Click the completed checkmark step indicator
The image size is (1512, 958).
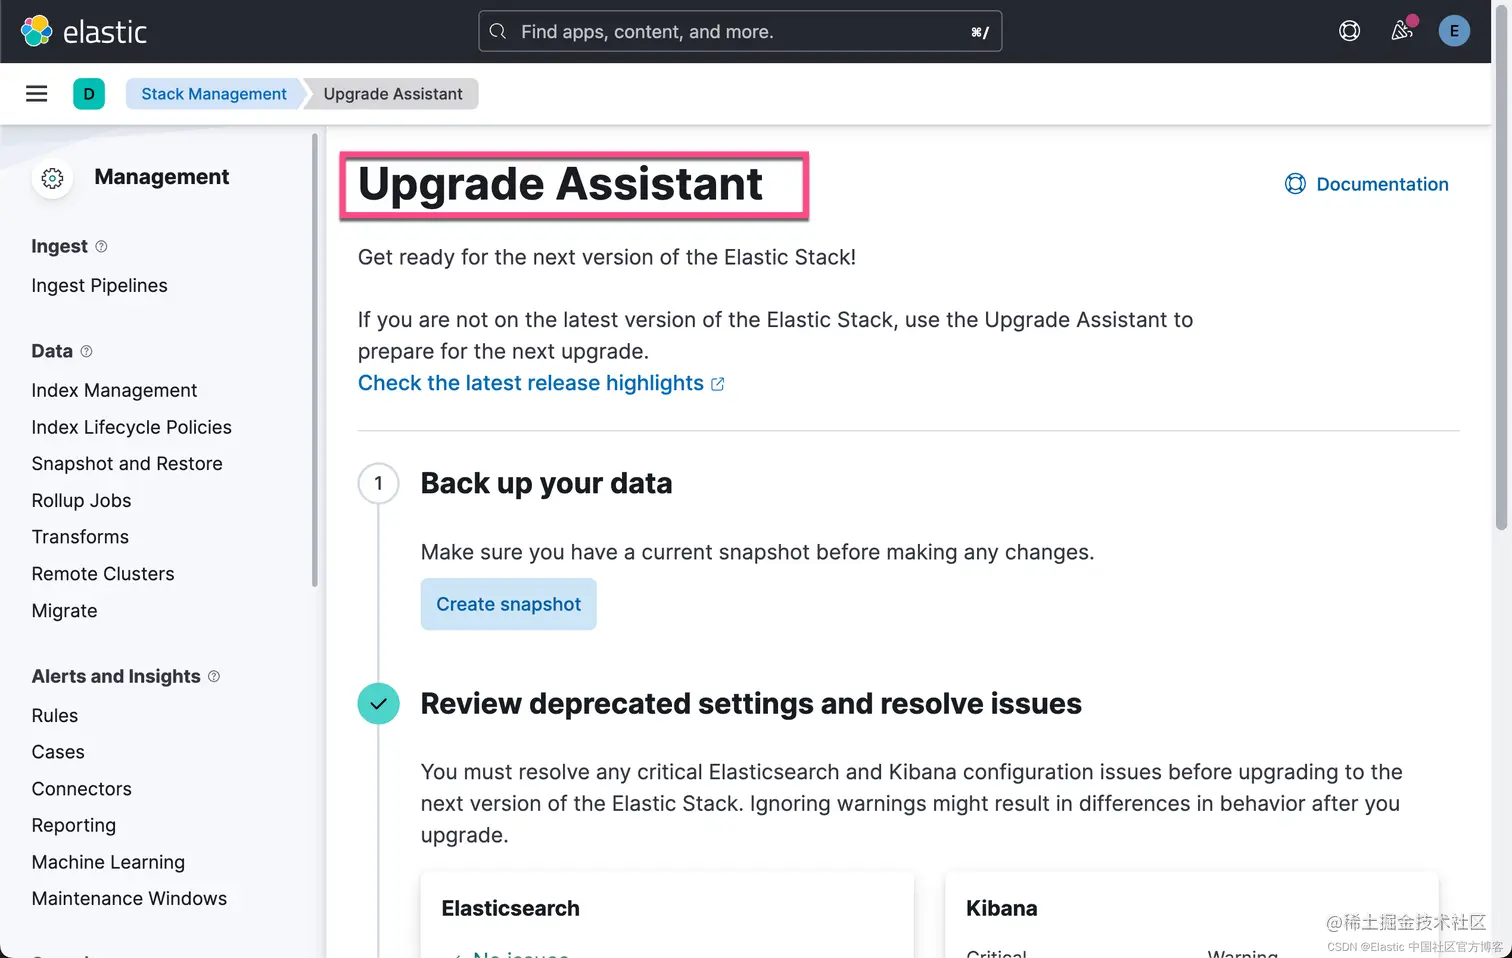point(378,703)
